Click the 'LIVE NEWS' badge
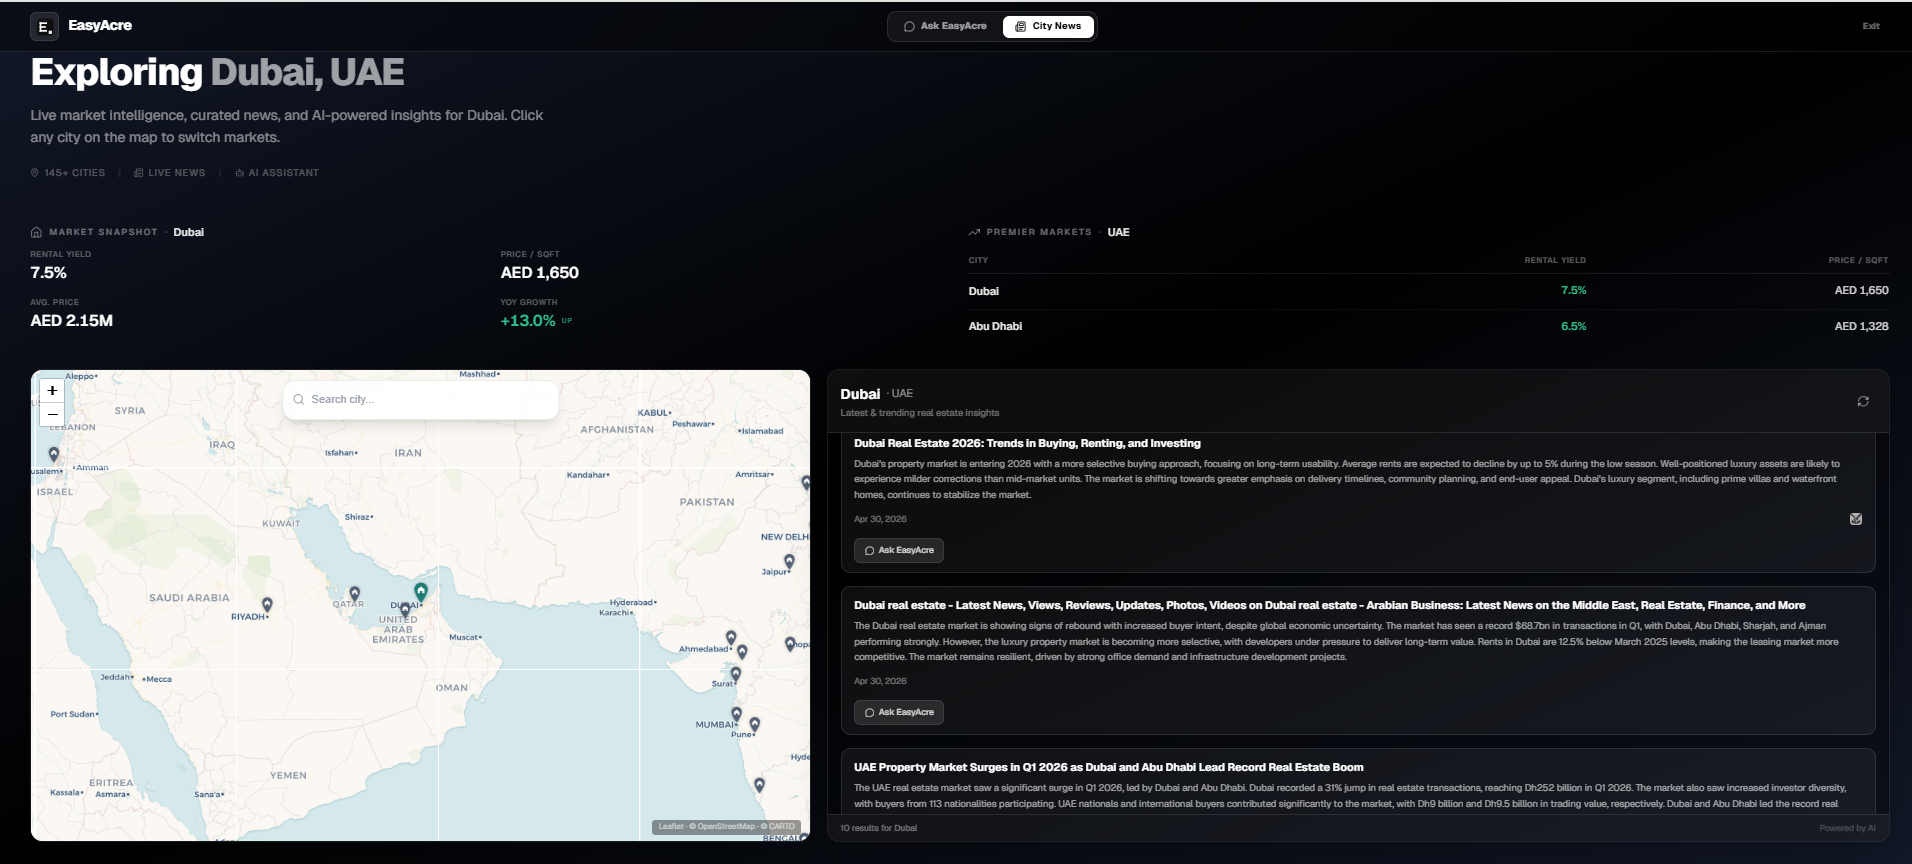 pos(170,173)
